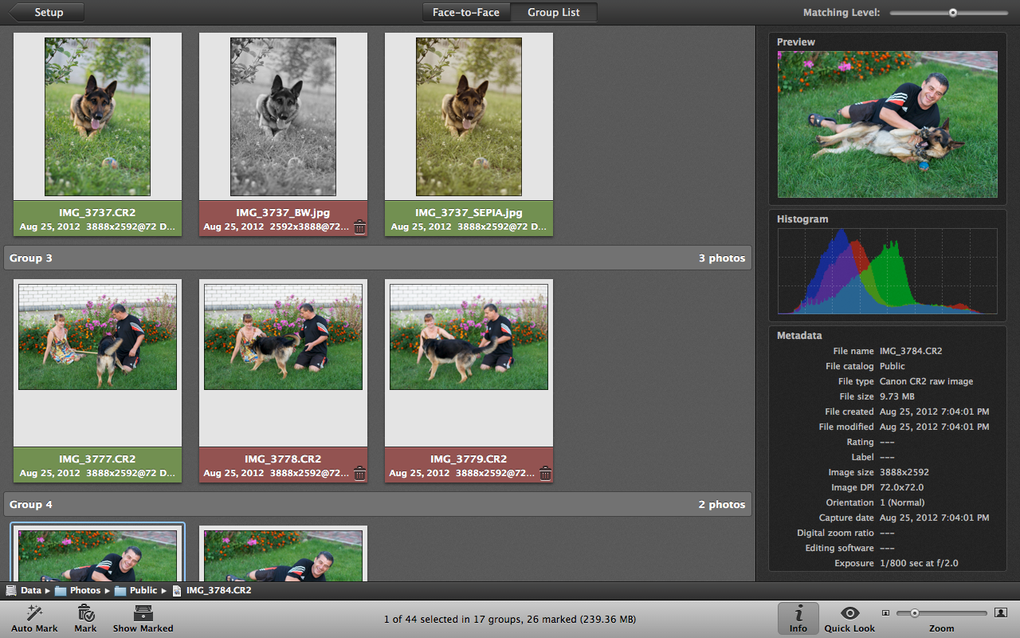The width and height of the screenshot is (1020, 638).
Task: Click the Exposure value 1/800 sec at f/2.0
Action: point(919,563)
